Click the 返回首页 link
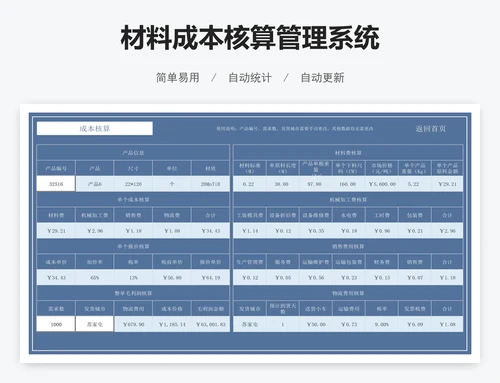 430,129
